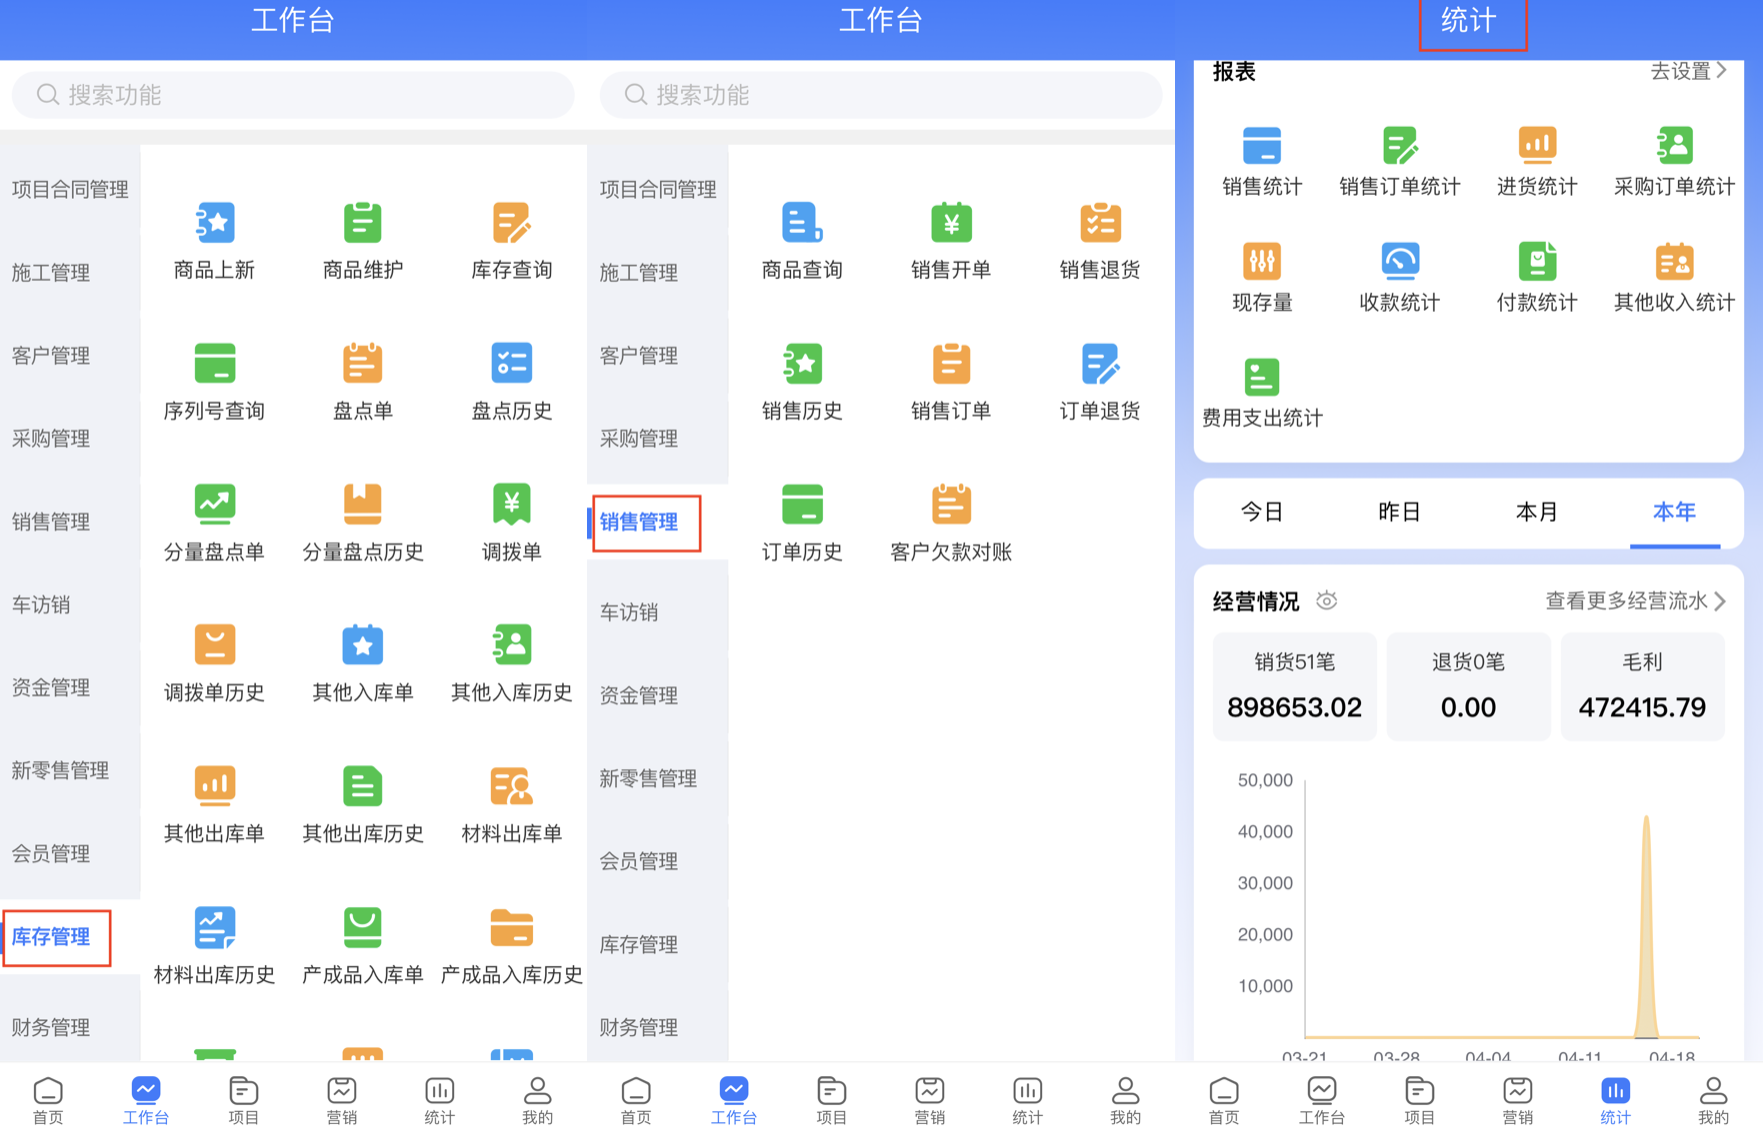1764x1136 pixels.
Task: Open 销售订单统计 report icon
Action: (x=1399, y=146)
